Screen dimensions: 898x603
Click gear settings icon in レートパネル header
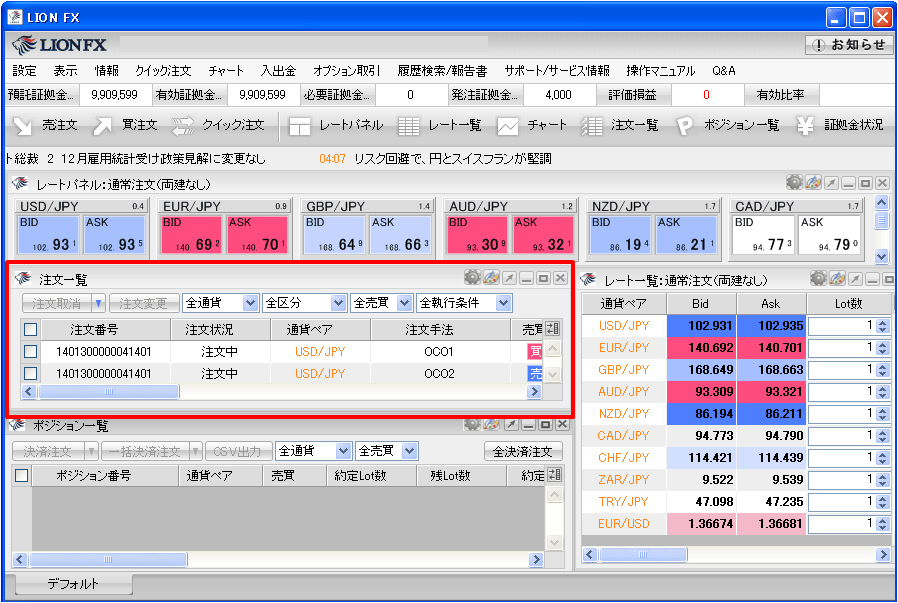click(x=794, y=183)
